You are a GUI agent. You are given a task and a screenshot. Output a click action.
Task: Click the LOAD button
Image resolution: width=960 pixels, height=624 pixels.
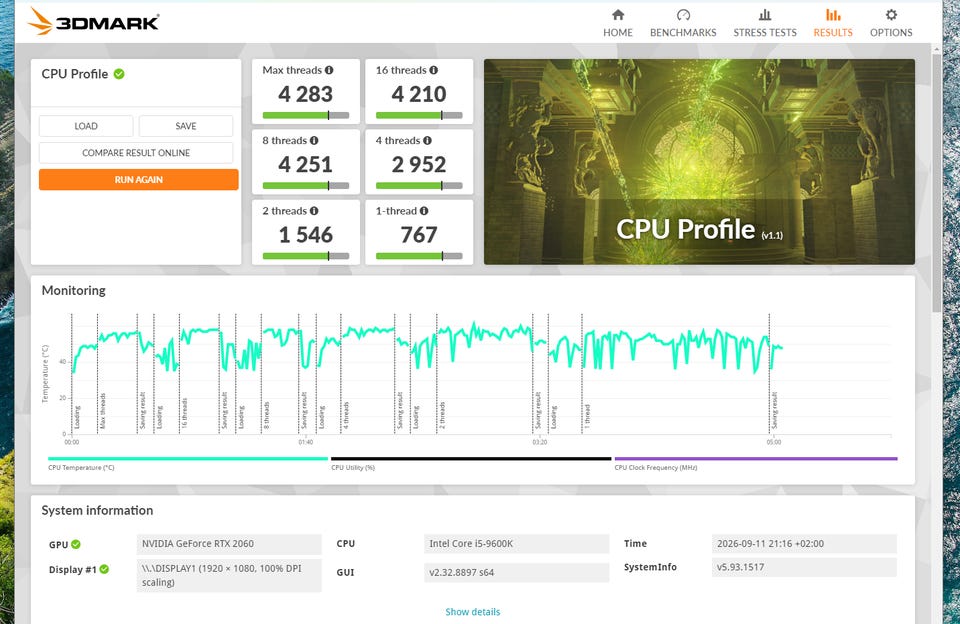pyautogui.click(x=86, y=126)
